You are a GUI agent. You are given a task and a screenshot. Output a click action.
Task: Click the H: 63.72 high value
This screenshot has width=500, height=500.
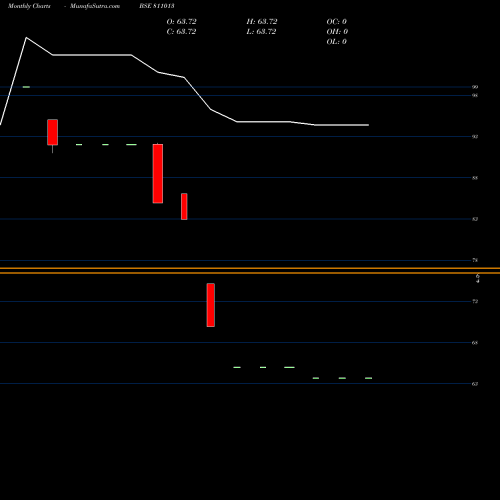click(x=262, y=22)
